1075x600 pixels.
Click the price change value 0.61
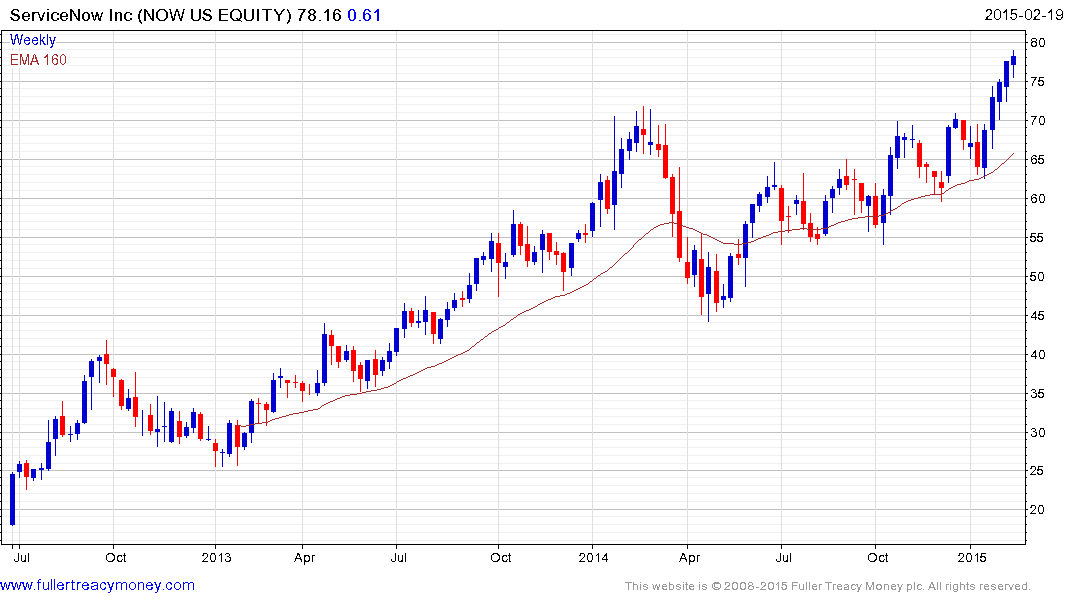pyautogui.click(x=364, y=15)
